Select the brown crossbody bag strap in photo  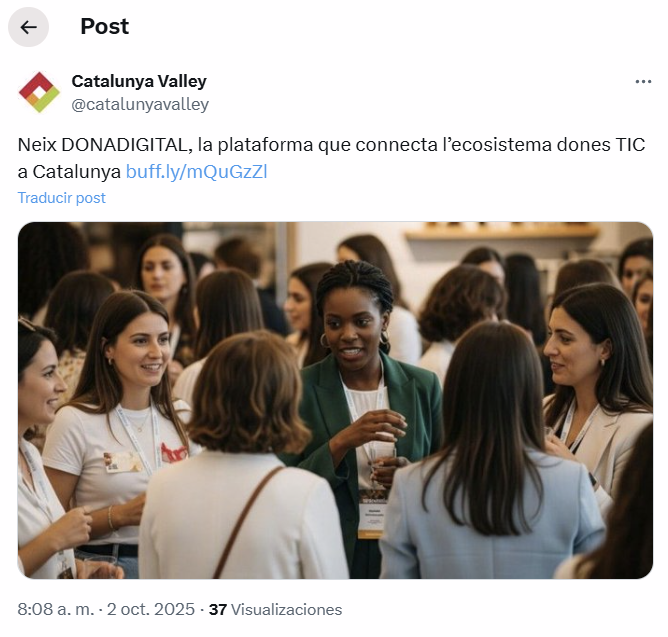248,522
